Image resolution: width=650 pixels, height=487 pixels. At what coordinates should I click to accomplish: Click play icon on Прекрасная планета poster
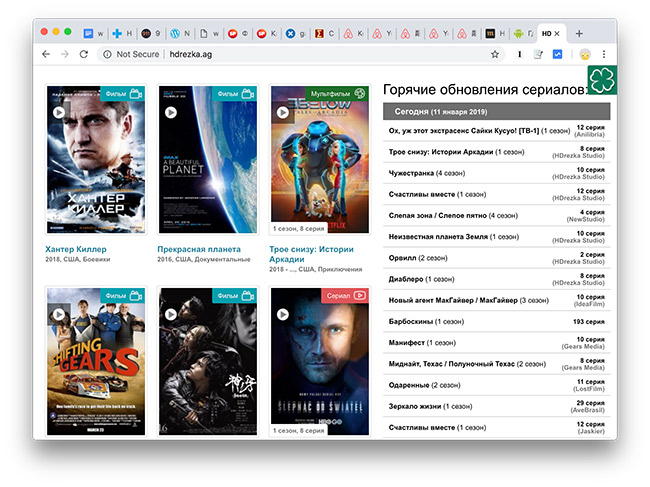pyautogui.click(x=171, y=113)
